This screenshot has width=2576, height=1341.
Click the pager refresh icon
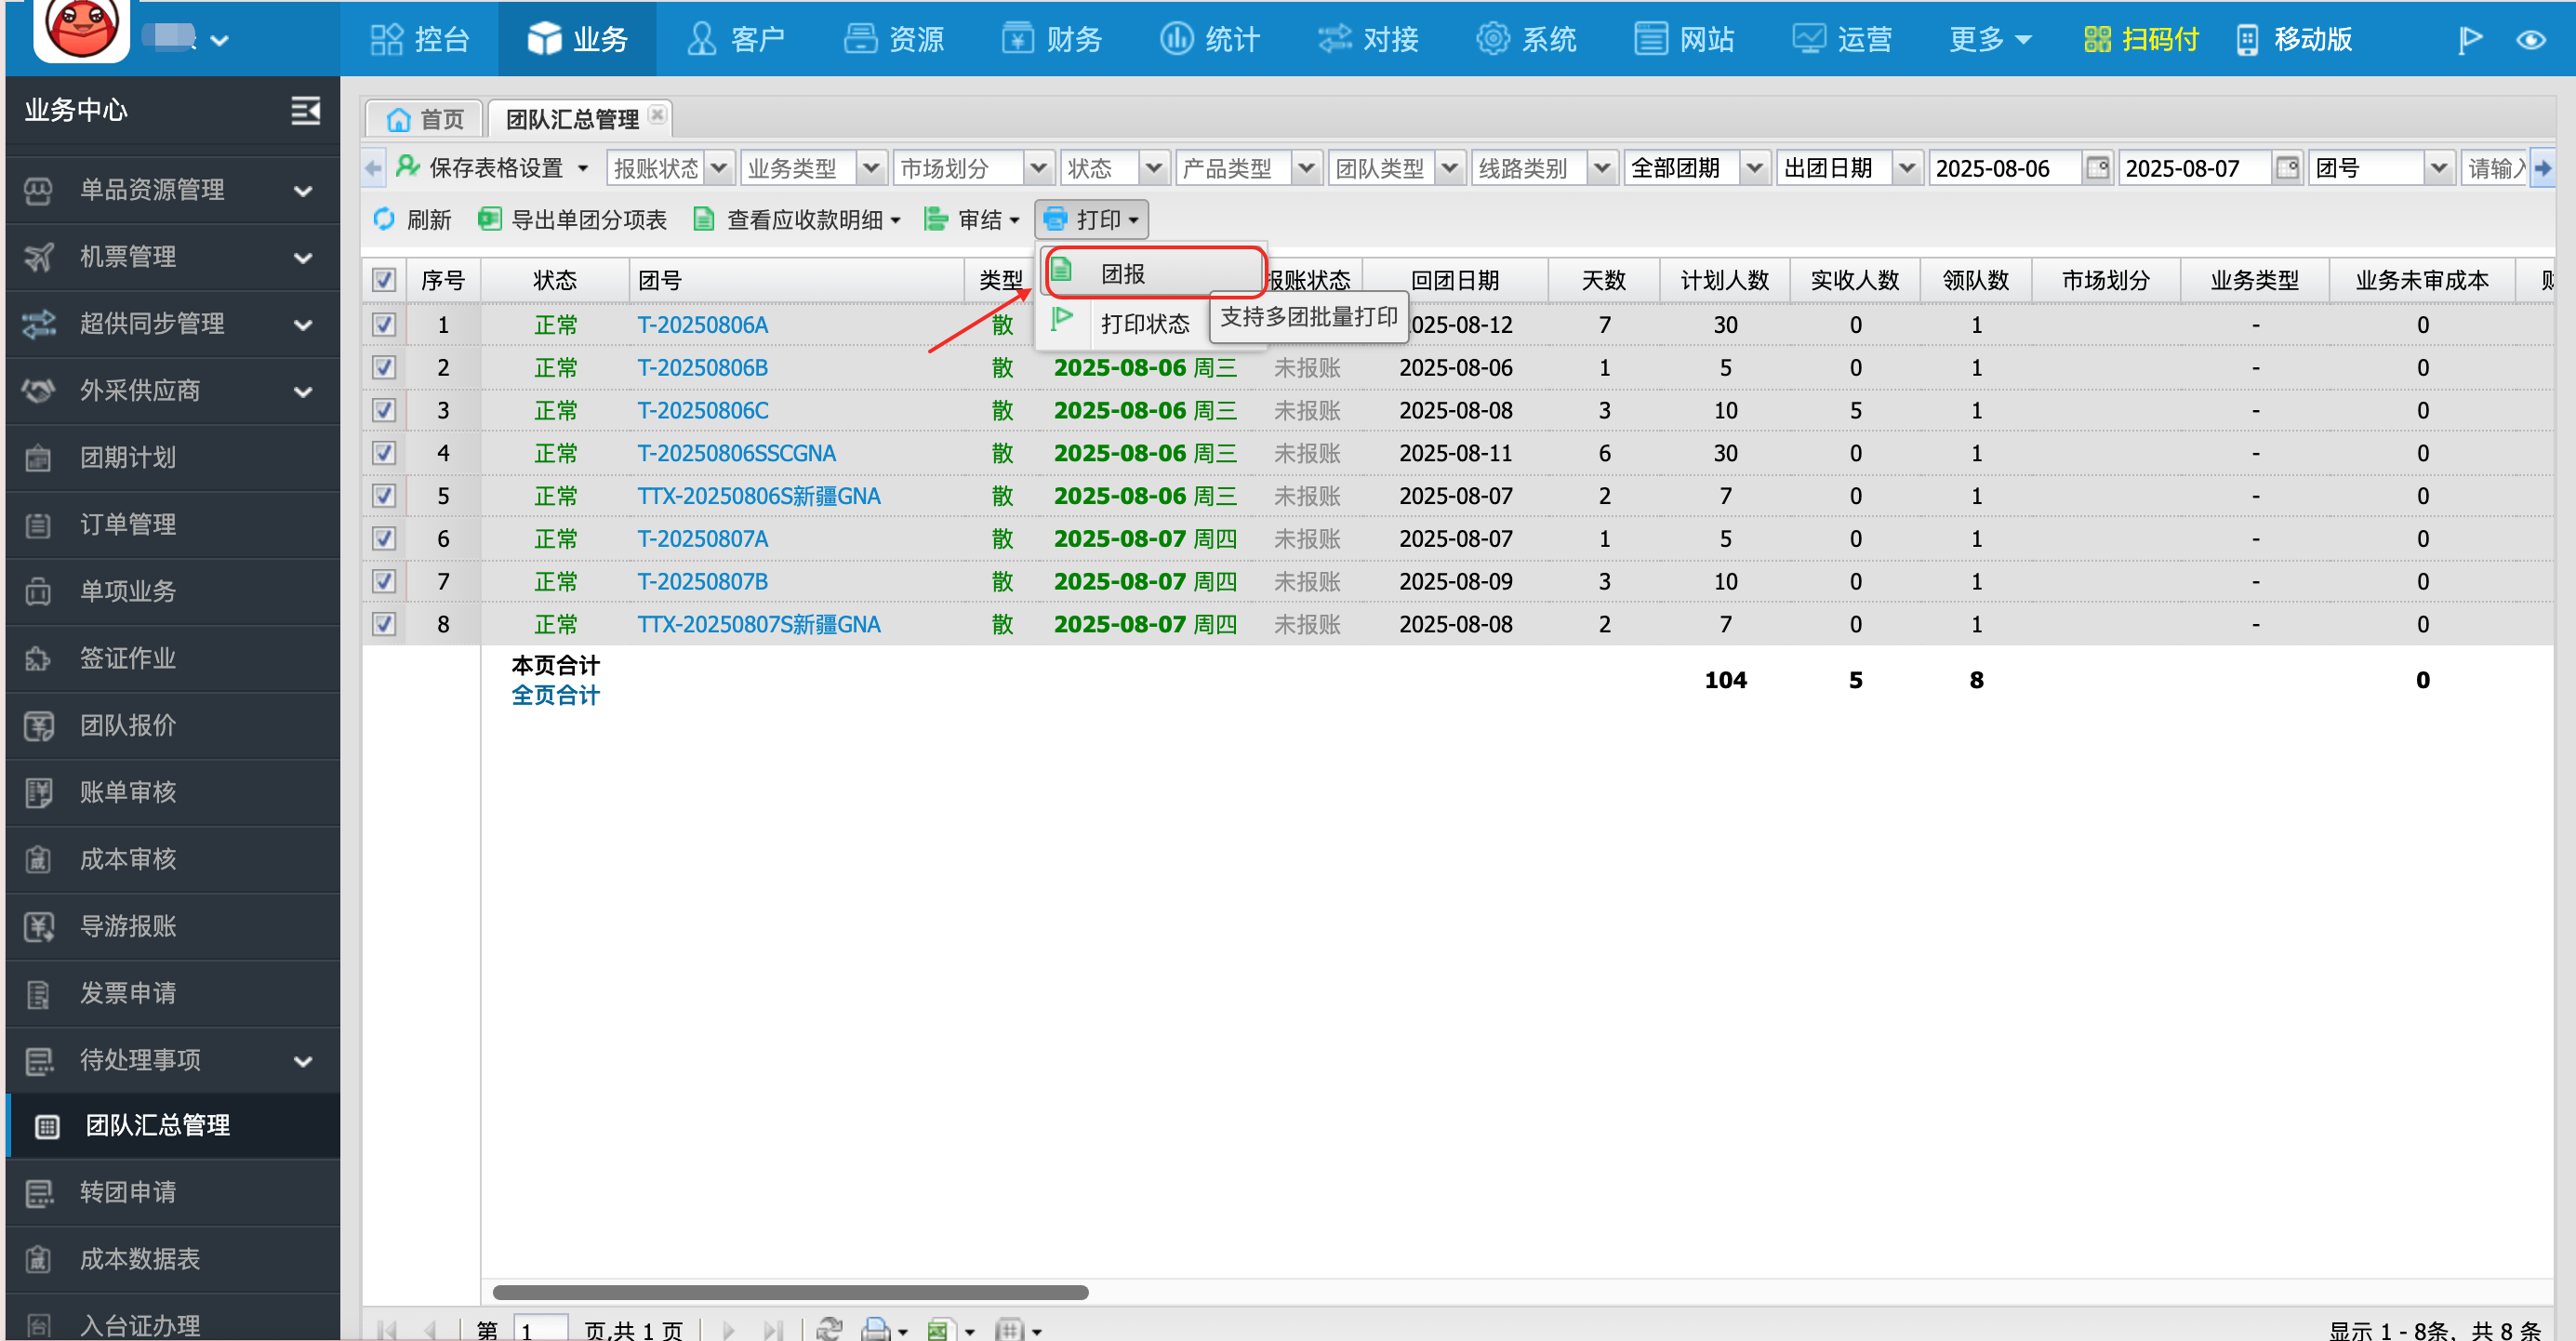(x=829, y=1329)
